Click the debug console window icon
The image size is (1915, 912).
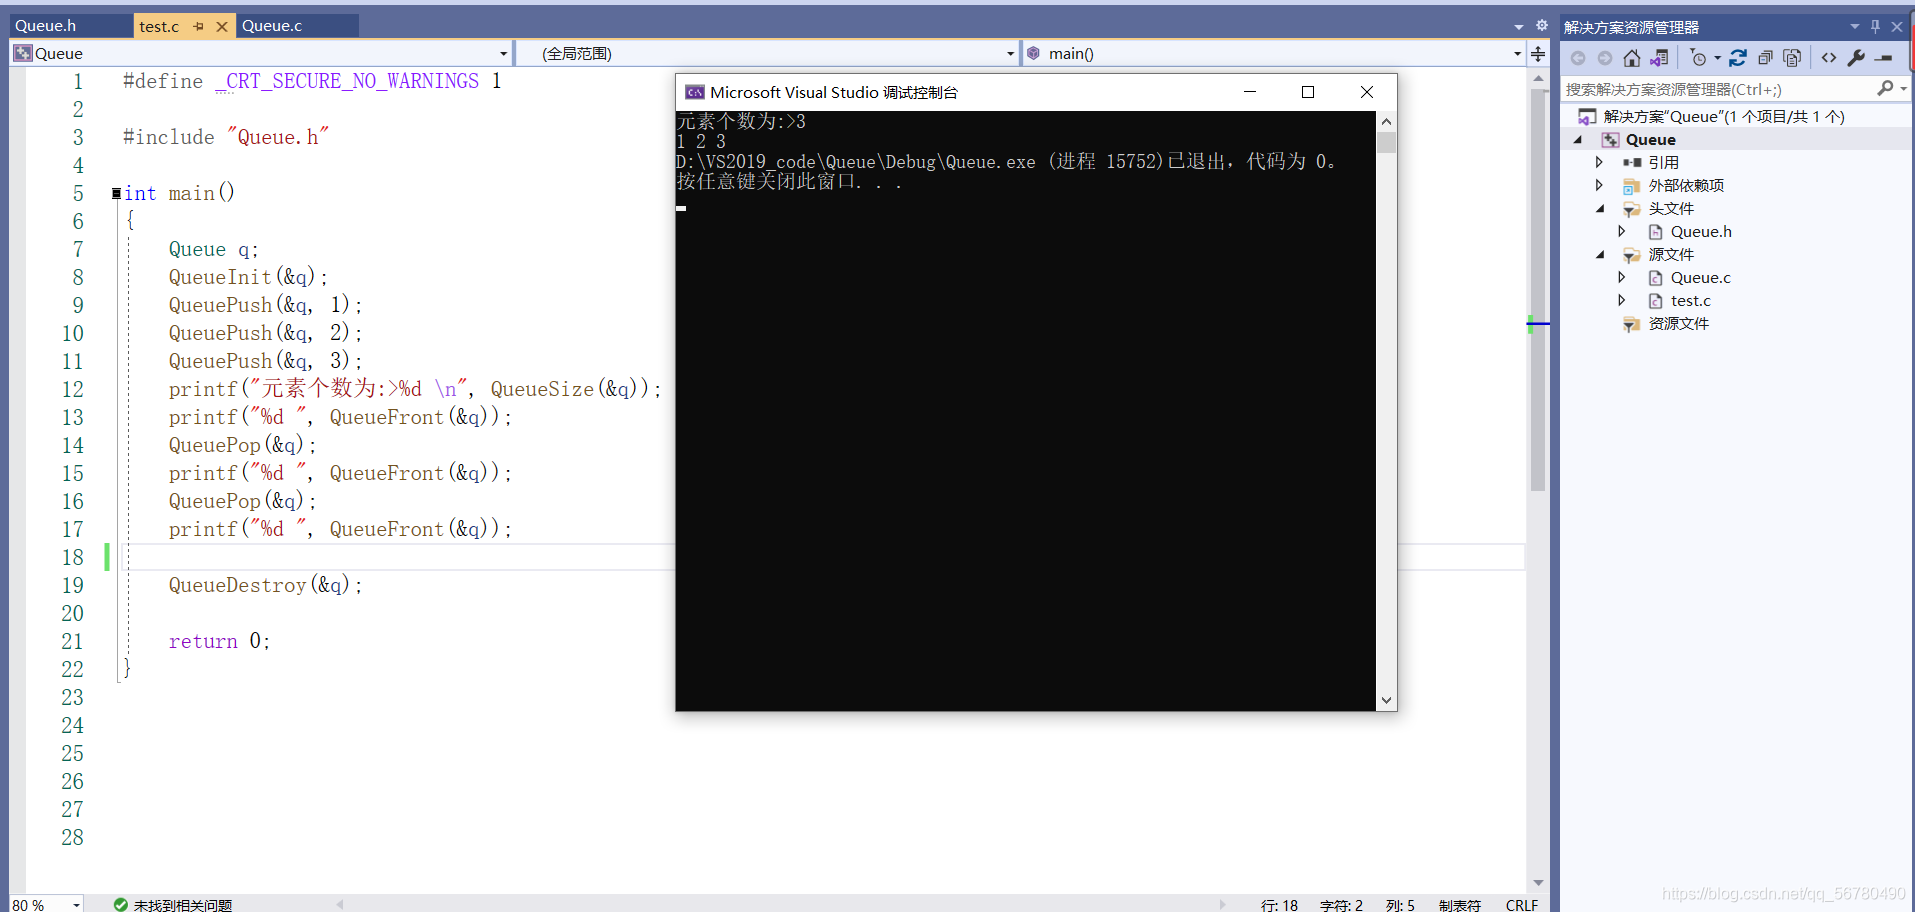[695, 92]
